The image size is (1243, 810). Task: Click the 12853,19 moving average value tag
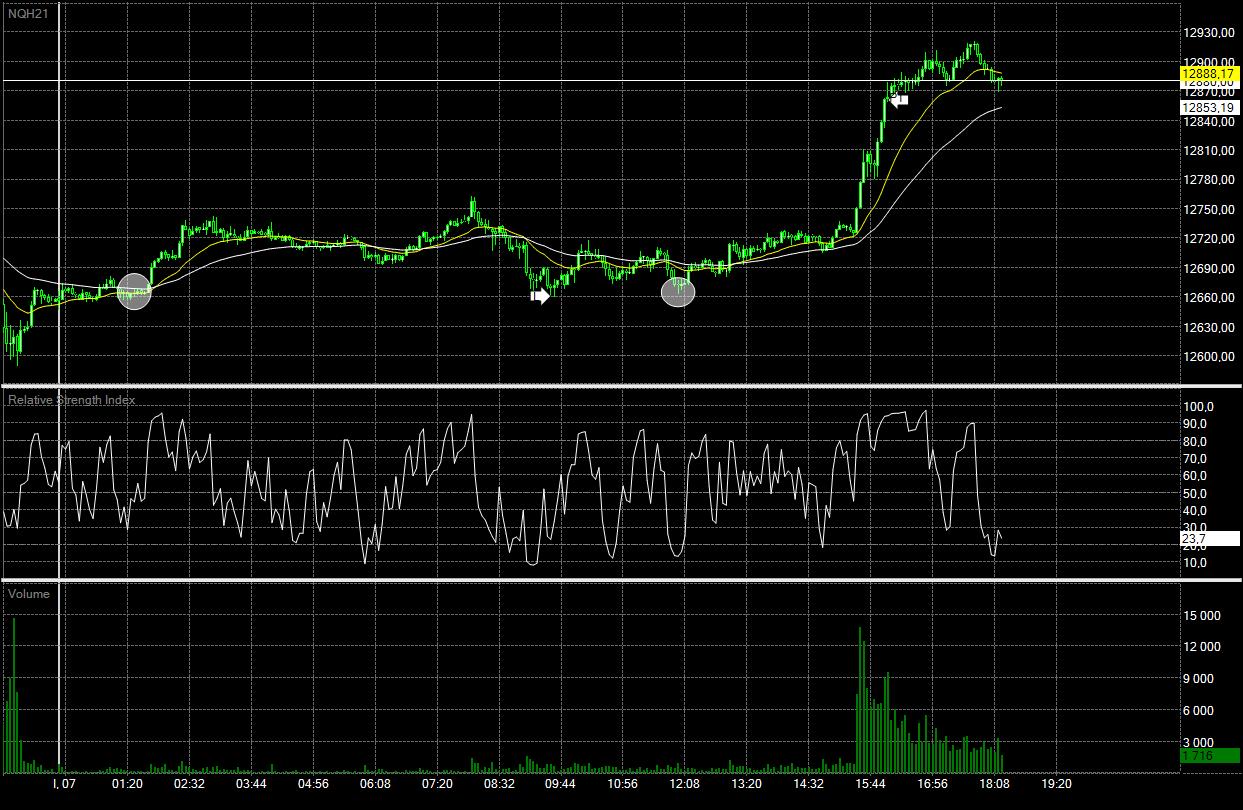1210,107
